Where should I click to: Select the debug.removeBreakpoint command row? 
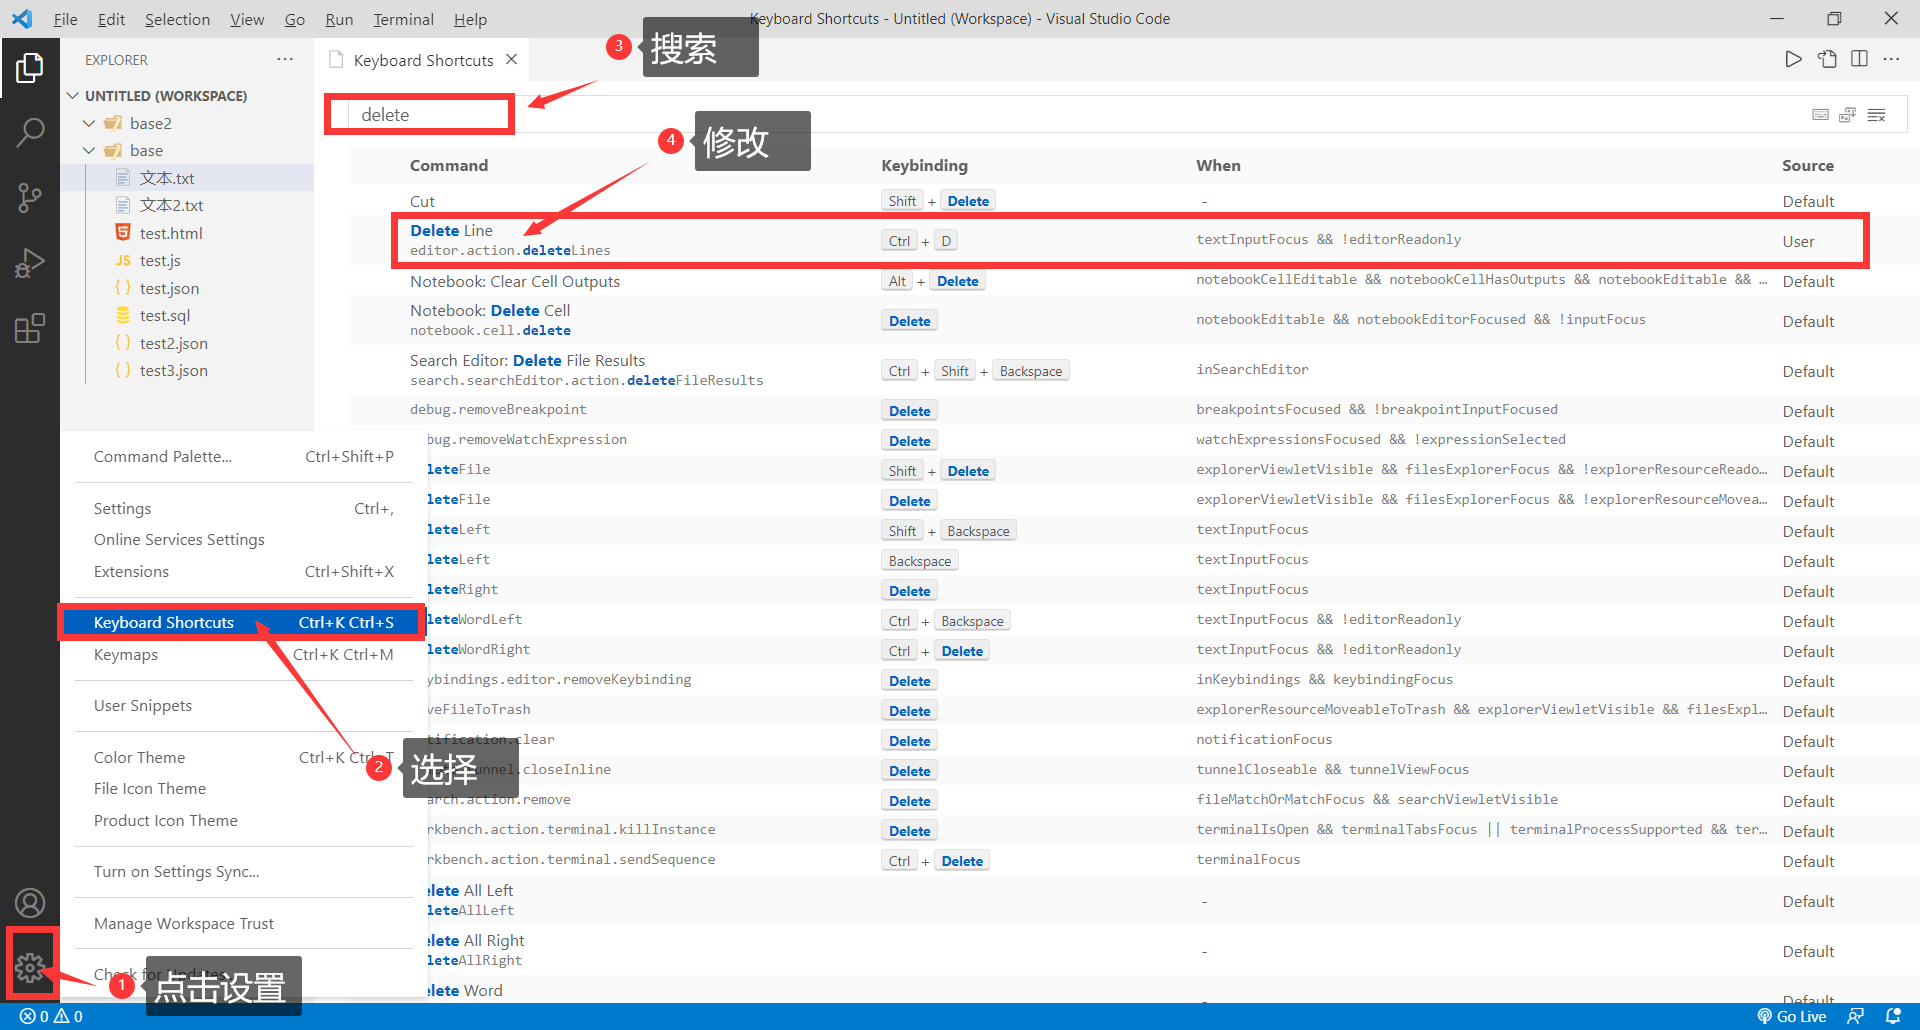(1134, 410)
